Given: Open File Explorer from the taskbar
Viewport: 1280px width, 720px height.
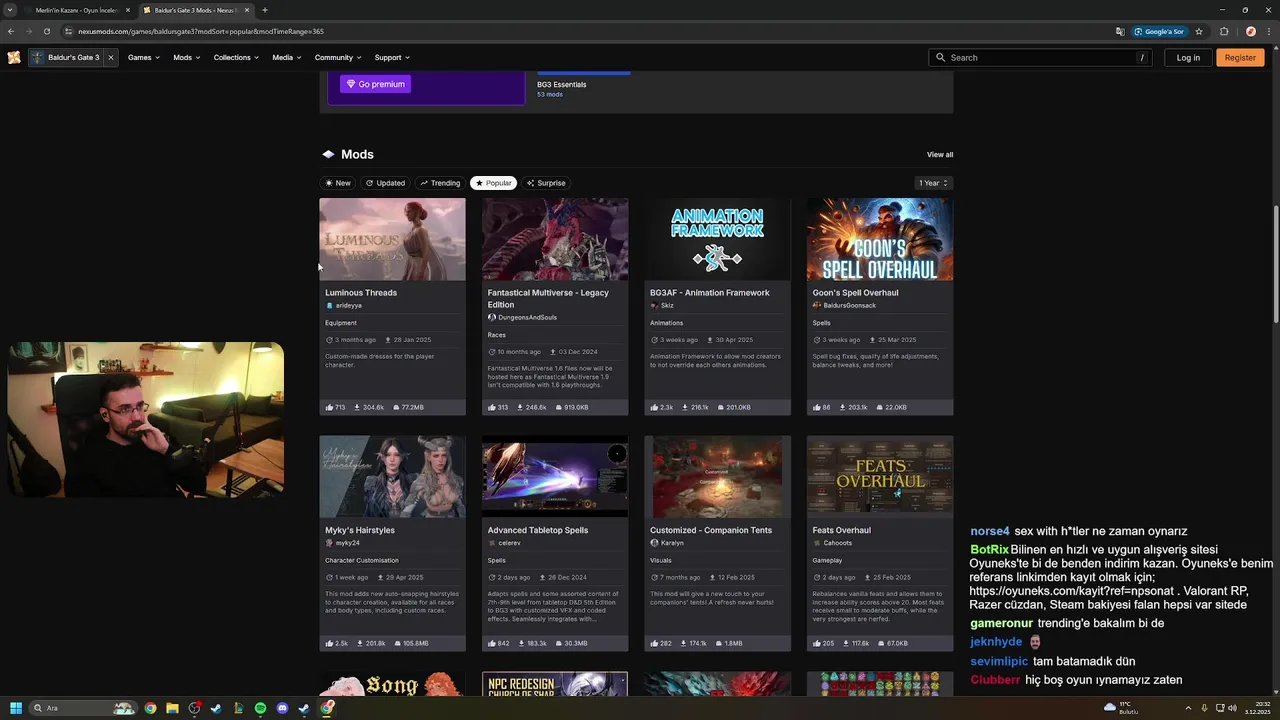Looking at the screenshot, I should (172, 708).
